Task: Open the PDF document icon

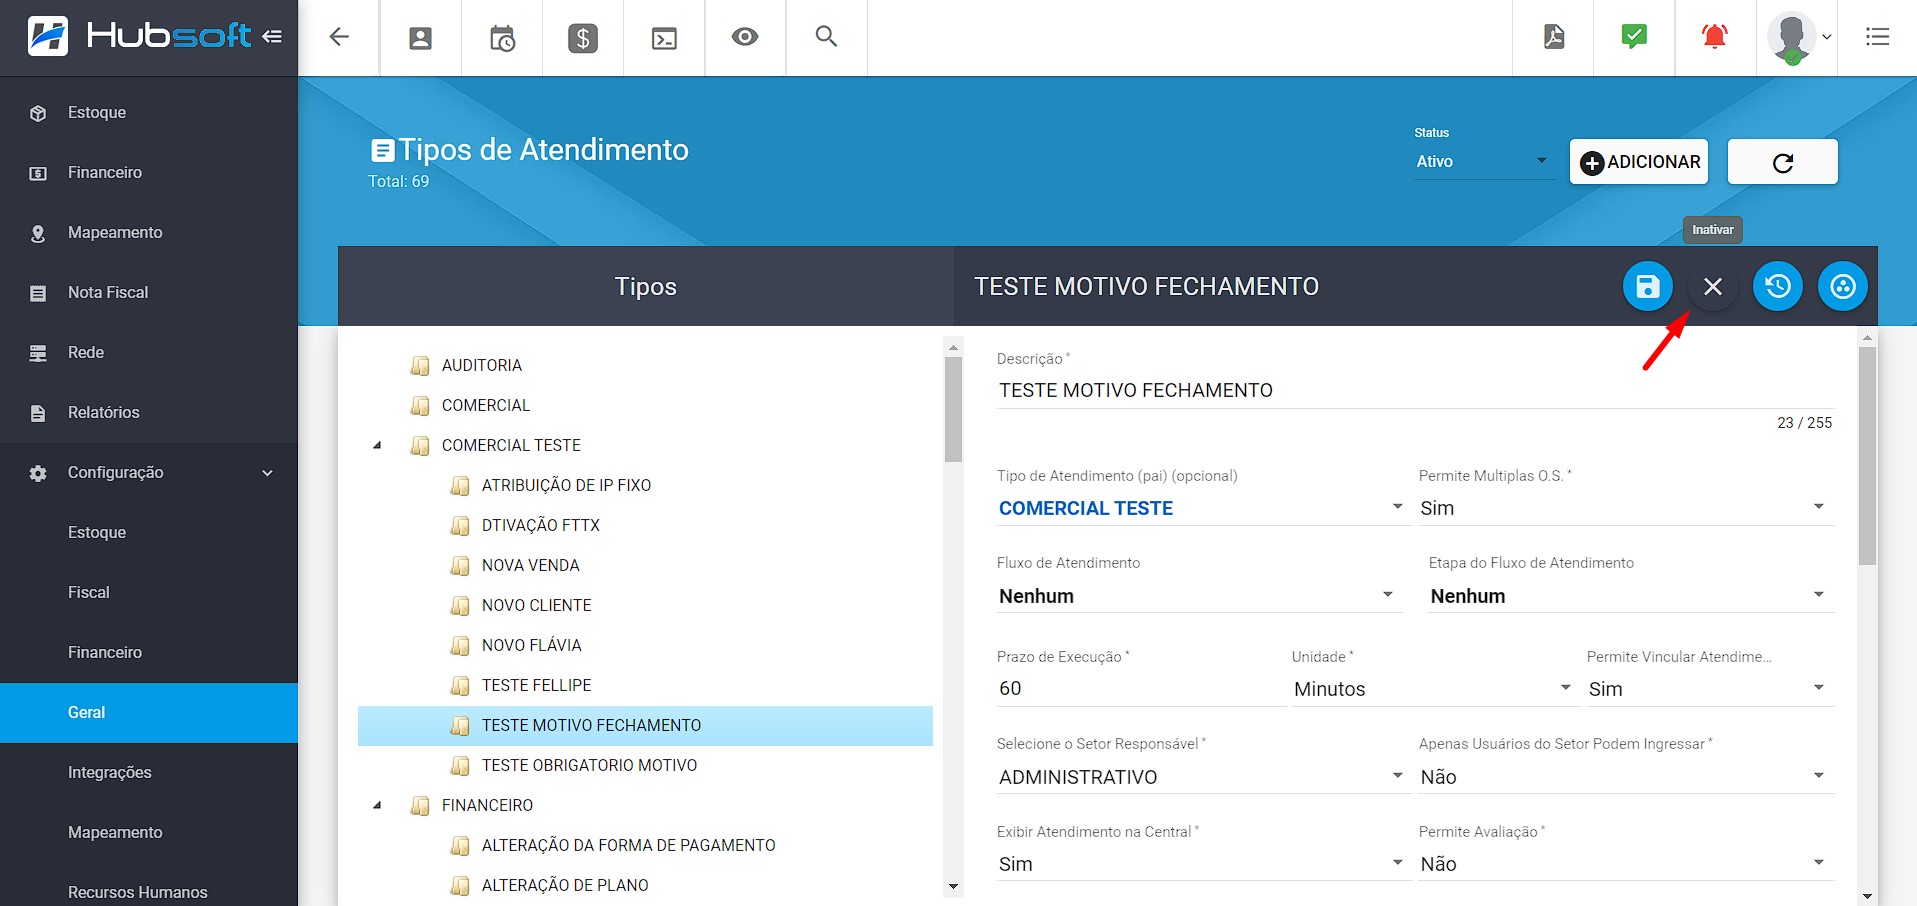Action: pyautogui.click(x=1553, y=37)
